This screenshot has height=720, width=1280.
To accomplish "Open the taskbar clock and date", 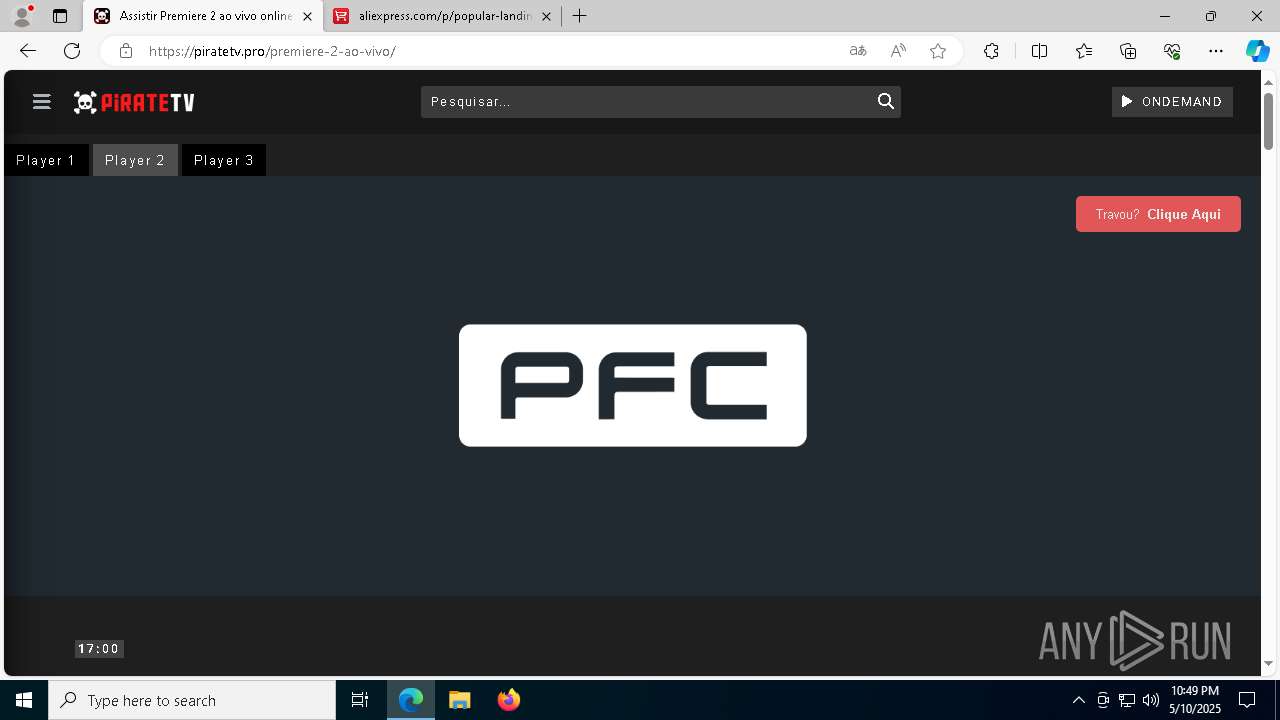I will click(x=1195, y=700).
